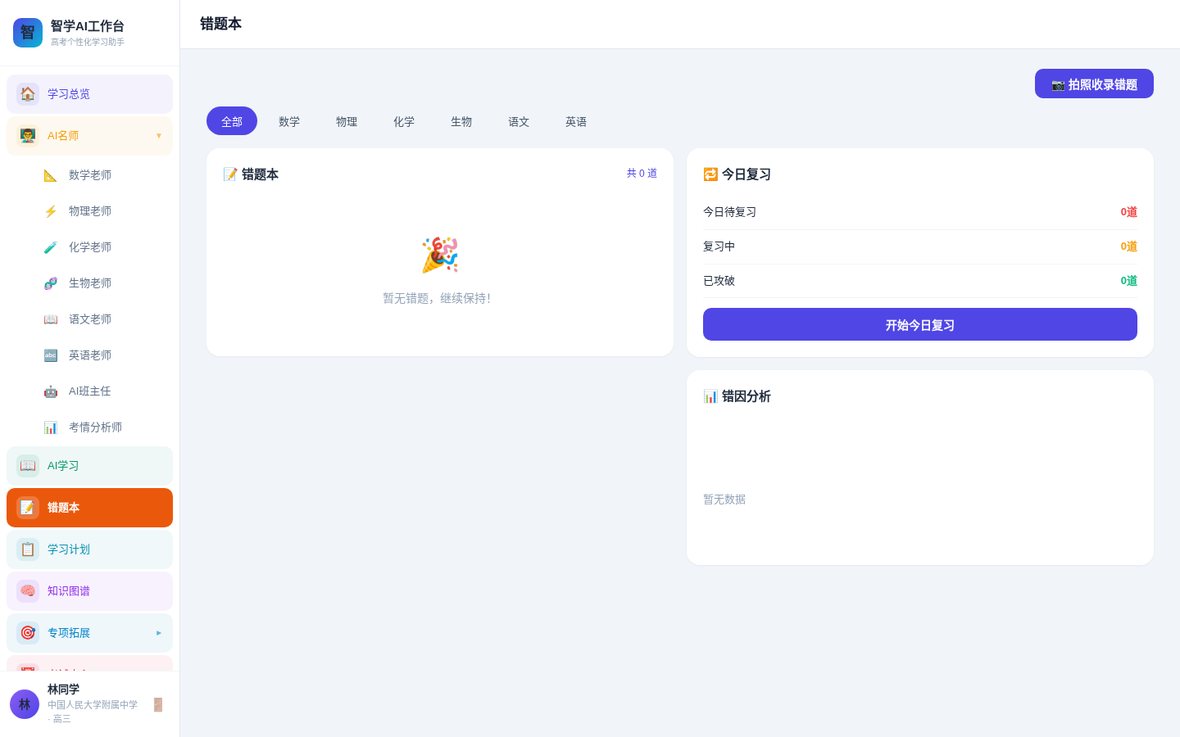Filter wrong questions by 化学
Image resolution: width=1180 pixels, height=737 pixels.
(404, 121)
